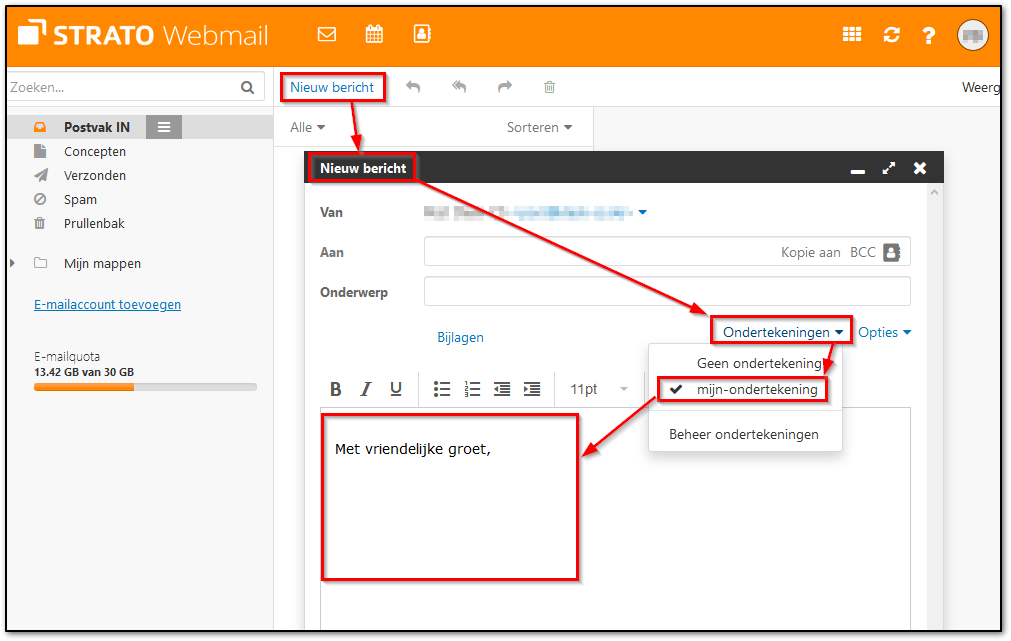Click the Nieuw bericht button
Image resolution: width=1011 pixels, height=641 pixels.
coord(332,87)
